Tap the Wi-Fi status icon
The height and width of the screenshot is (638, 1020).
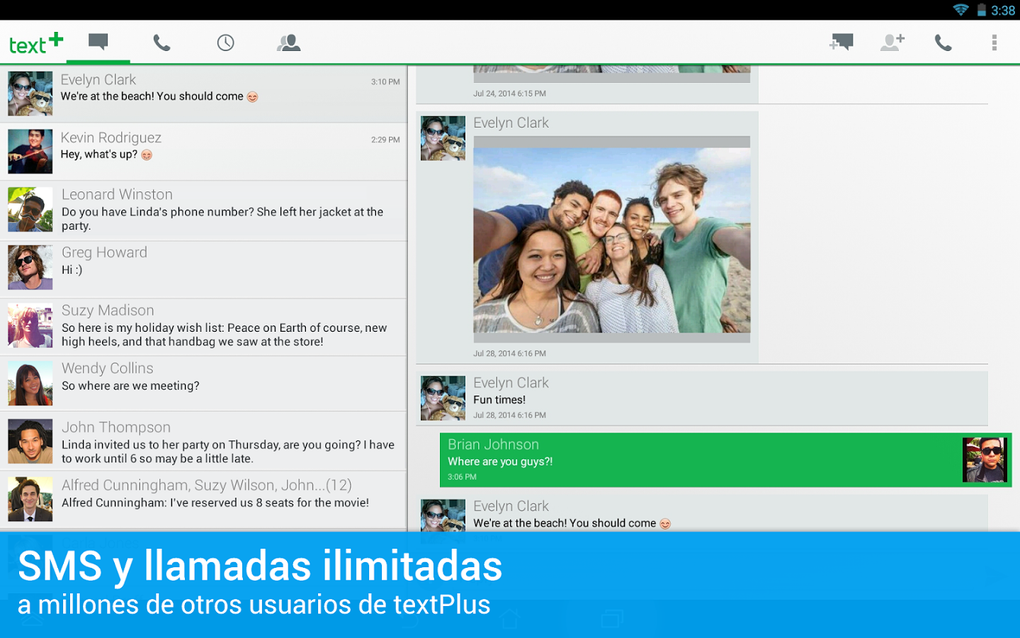point(961,10)
